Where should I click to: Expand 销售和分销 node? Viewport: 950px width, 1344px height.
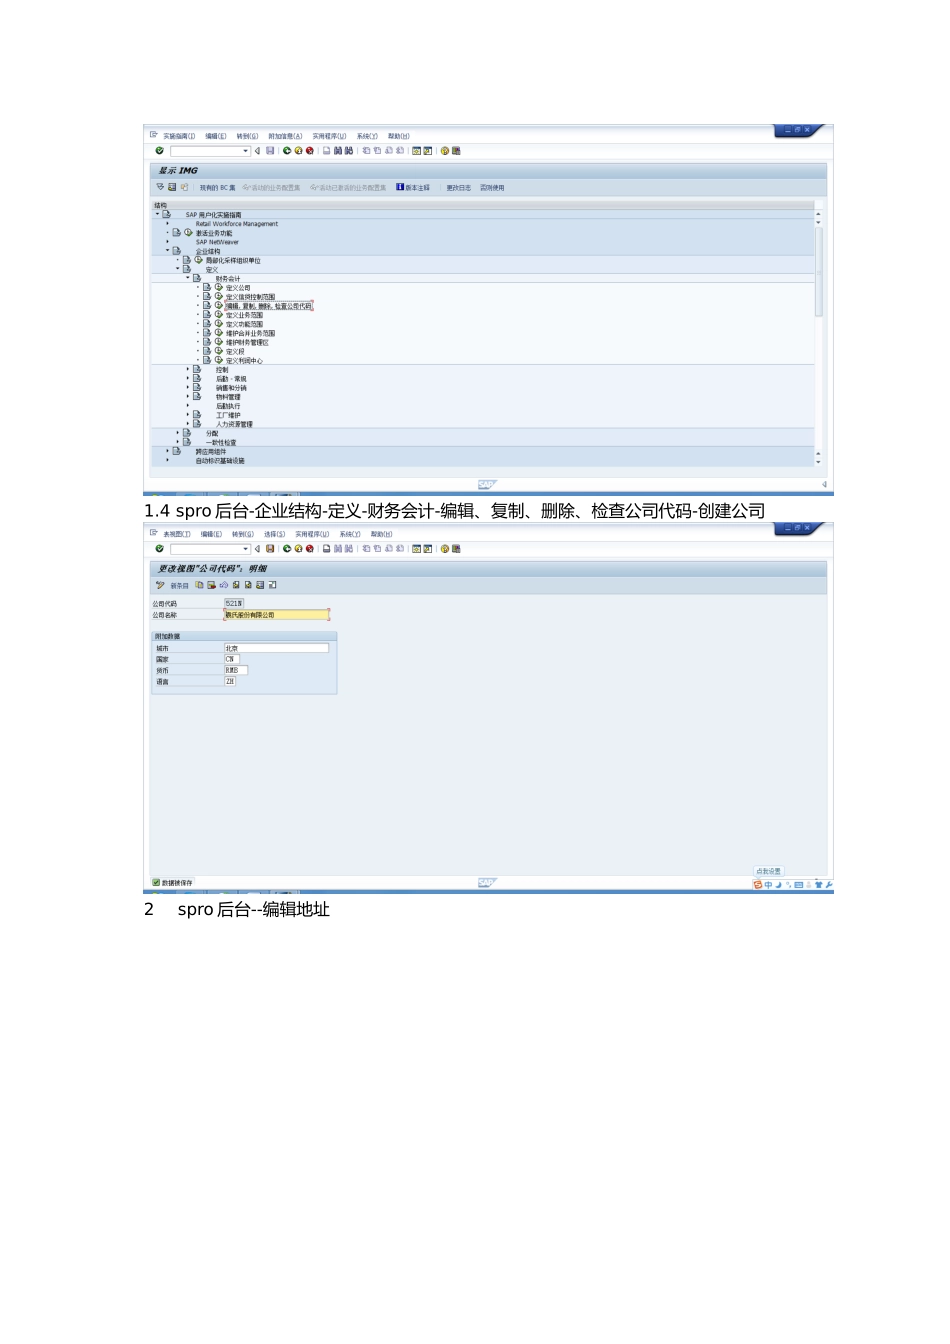(188, 388)
